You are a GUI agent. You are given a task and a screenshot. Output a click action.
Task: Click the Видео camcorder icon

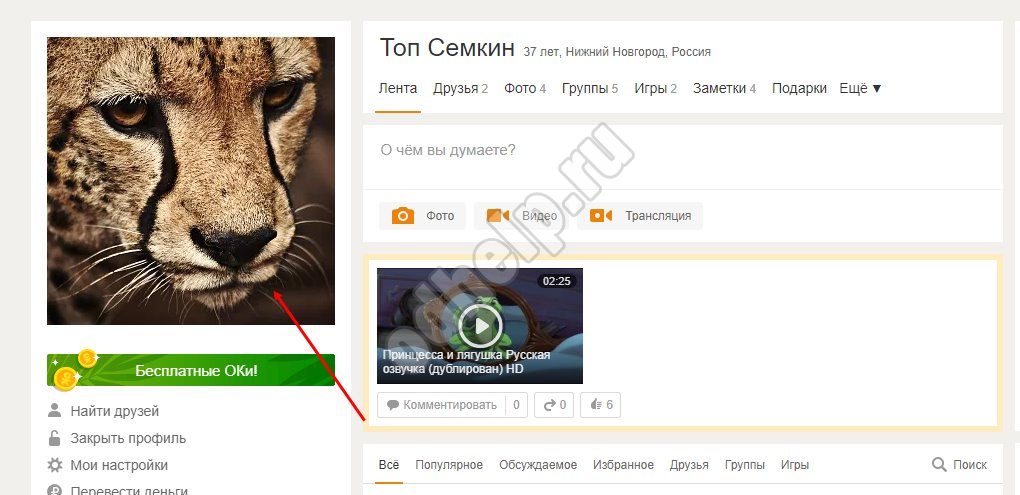[x=498, y=215]
